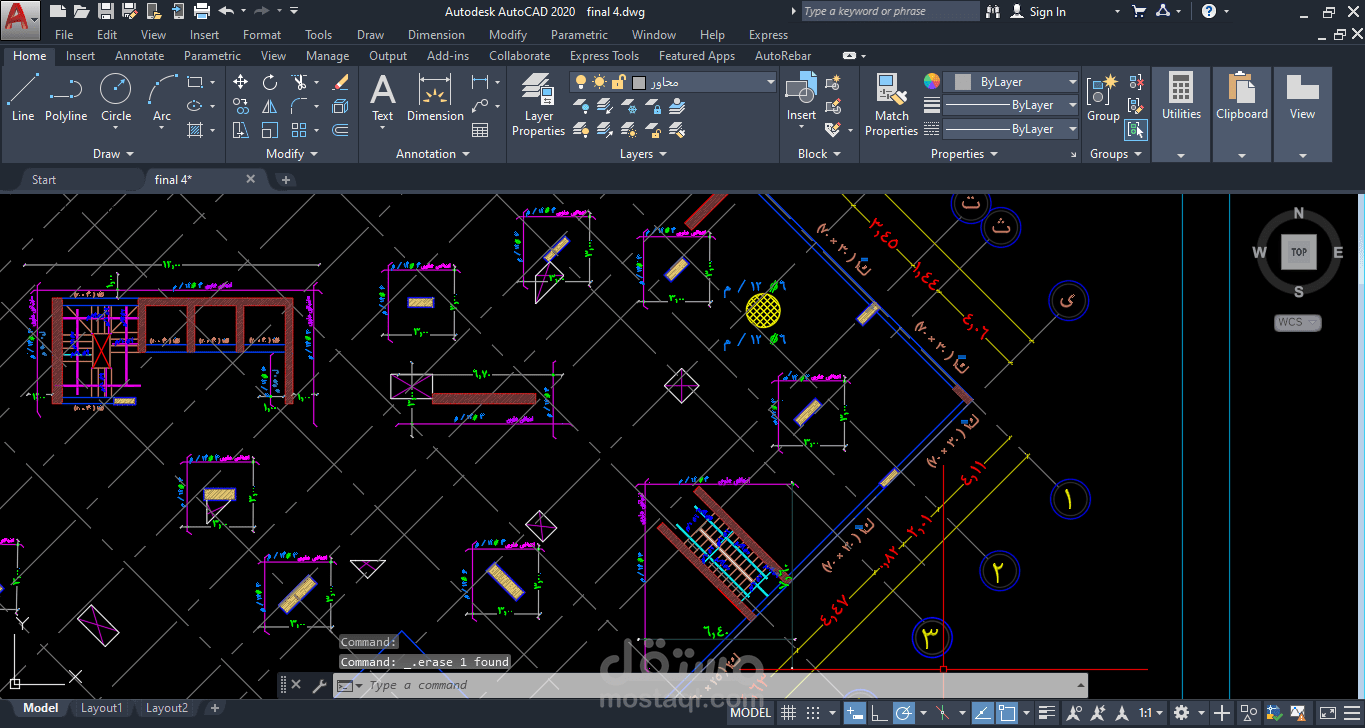Viewport: 1365px width, 728px height.
Task: Select the Mirror tool
Action: (x=270, y=106)
